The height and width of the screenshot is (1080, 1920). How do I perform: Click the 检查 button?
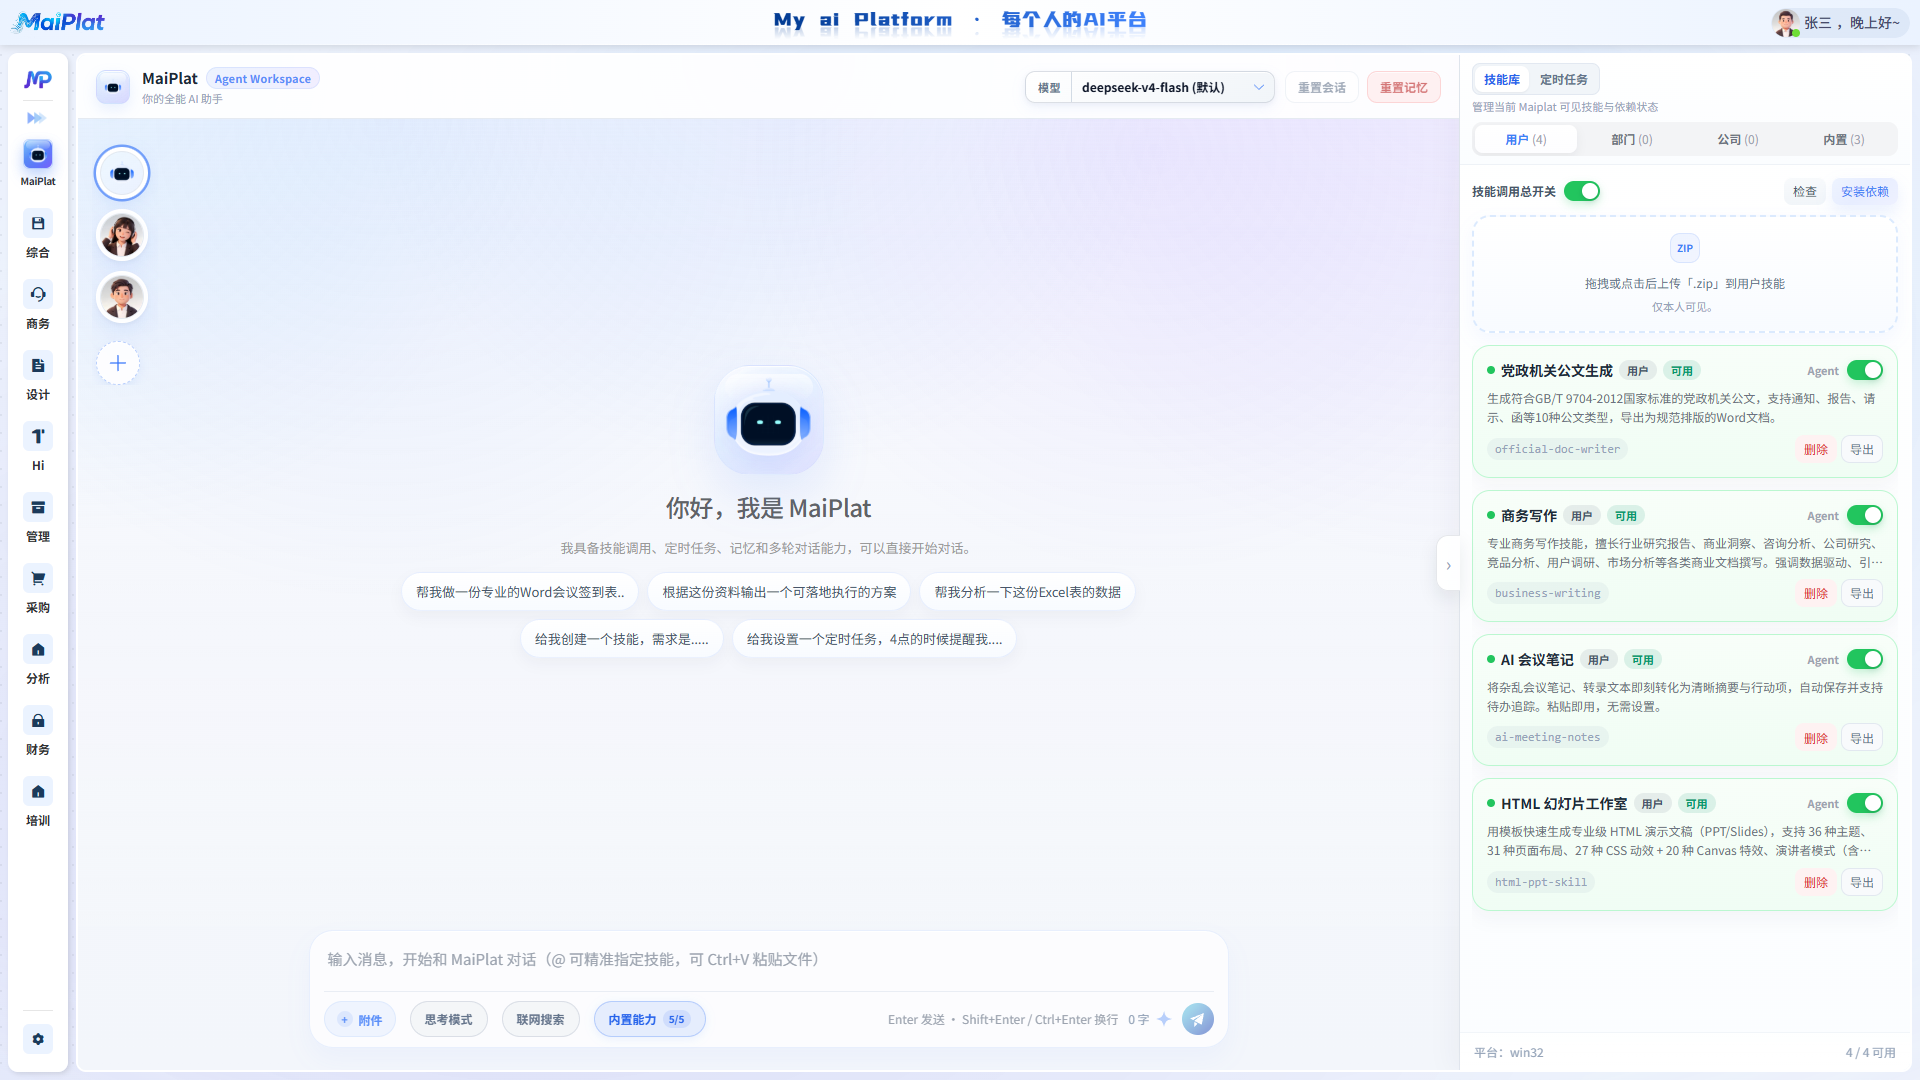(1804, 191)
